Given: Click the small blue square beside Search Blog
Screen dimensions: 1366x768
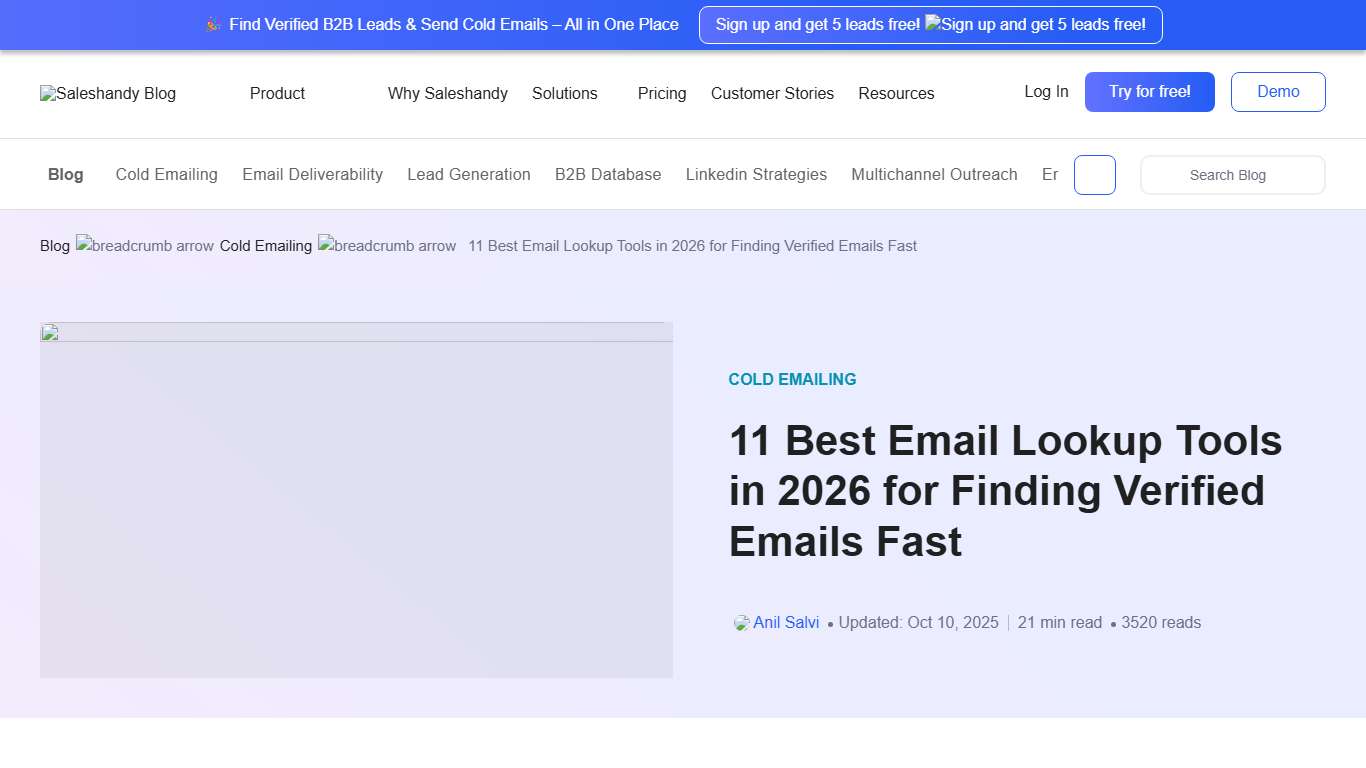Looking at the screenshot, I should (x=1094, y=174).
